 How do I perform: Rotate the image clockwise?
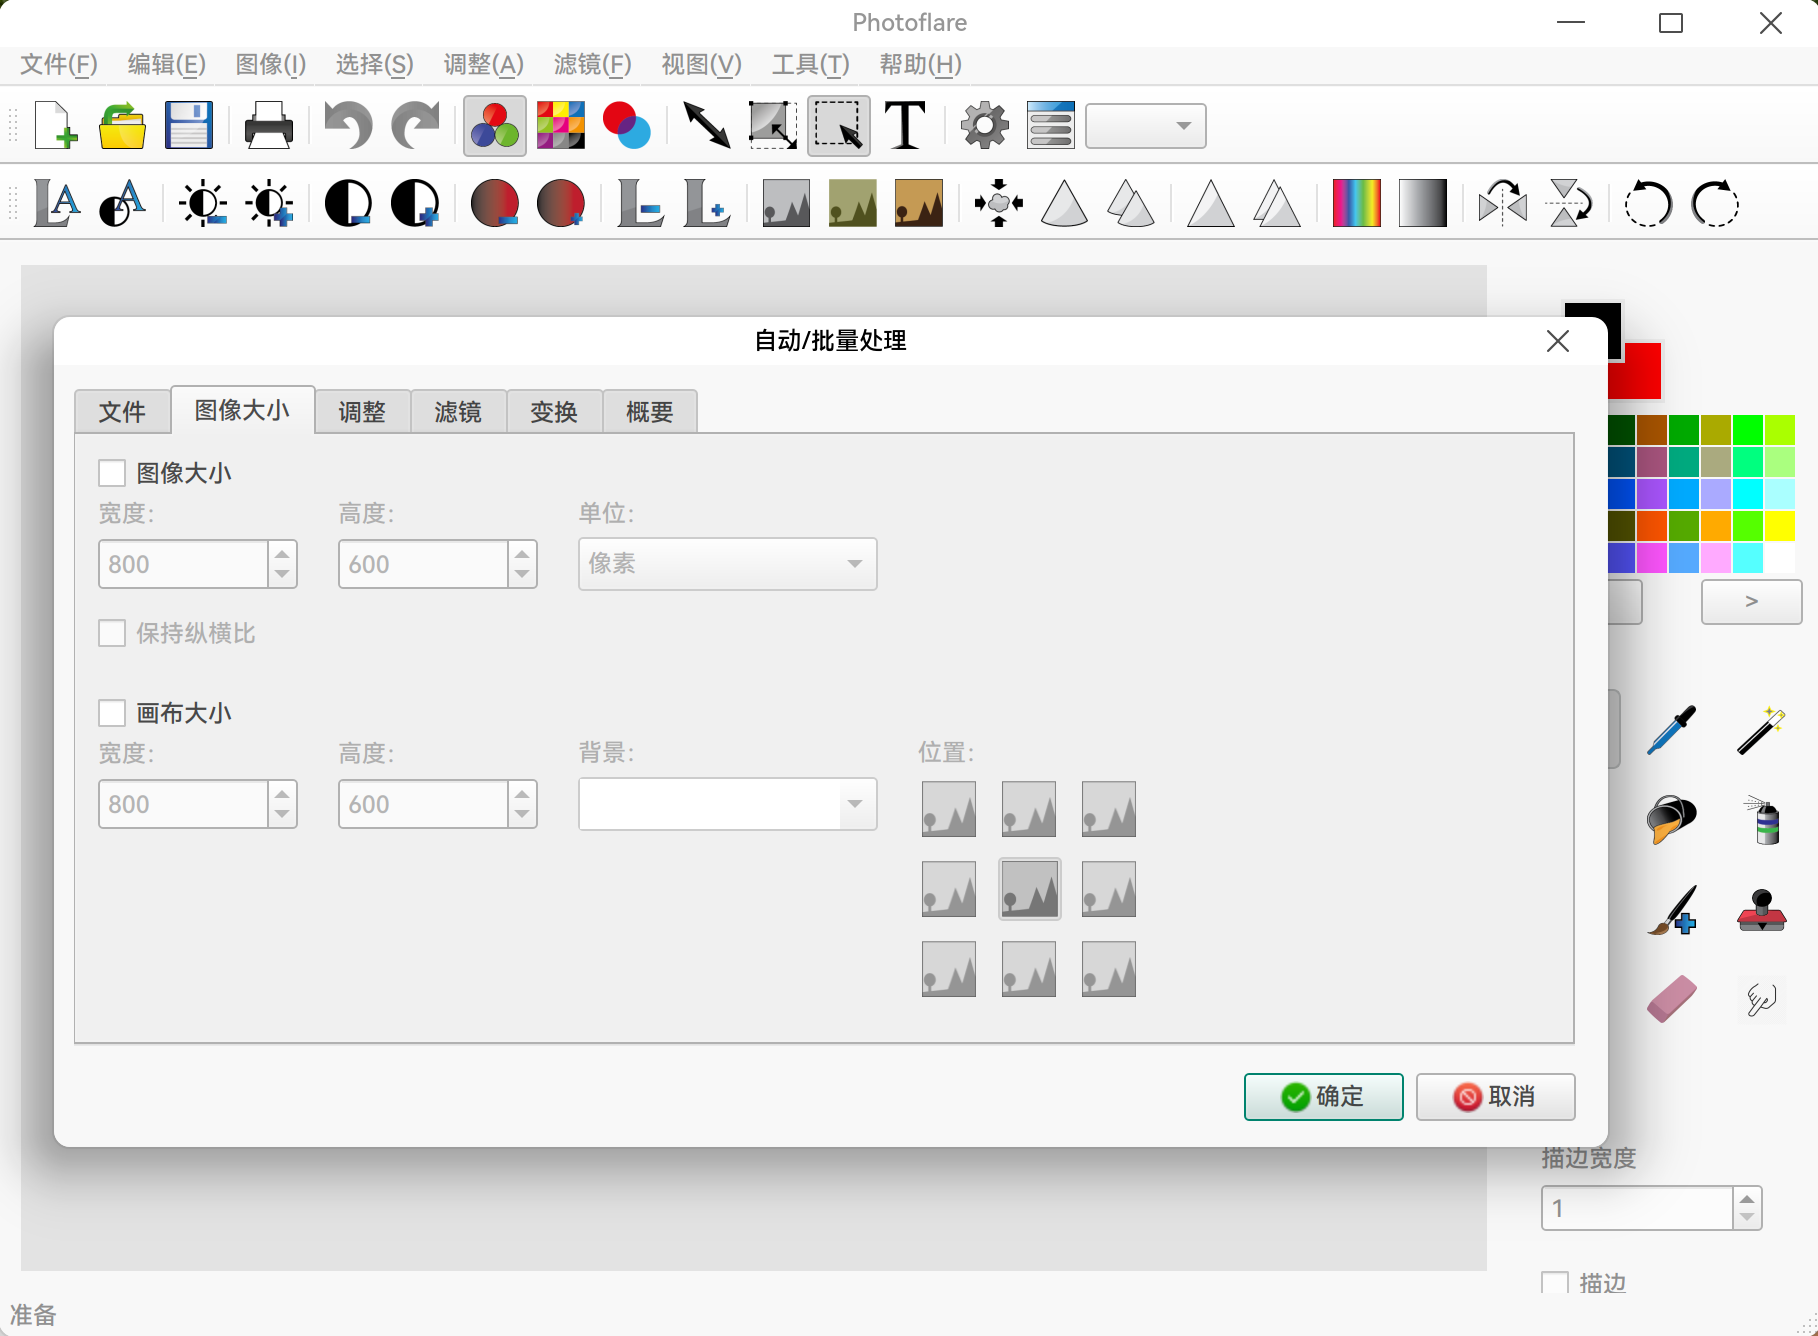[x=1715, y=204]
